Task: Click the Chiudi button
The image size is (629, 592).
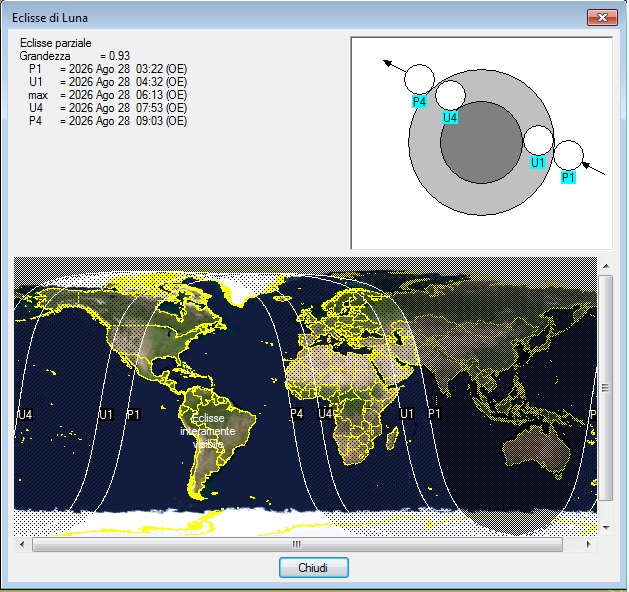Action: 314,567
